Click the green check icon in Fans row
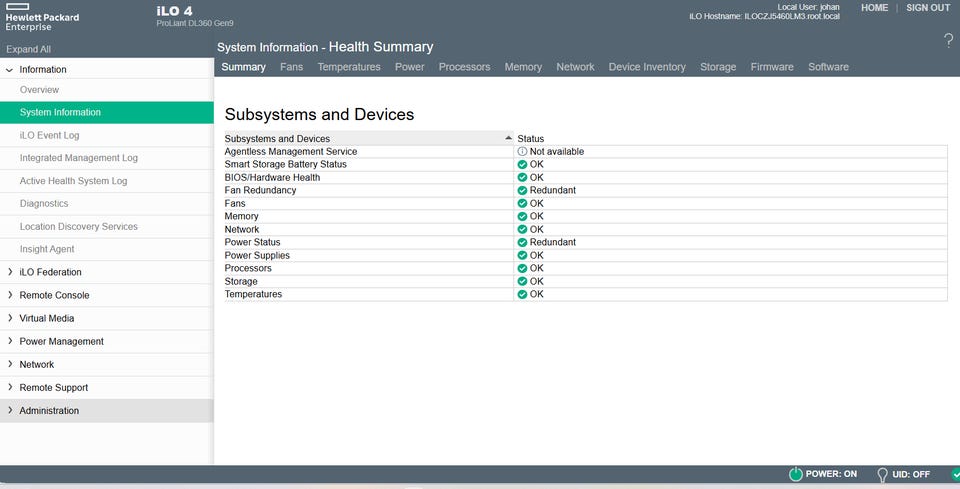This screenshot has width=960, height=489. 522,203
